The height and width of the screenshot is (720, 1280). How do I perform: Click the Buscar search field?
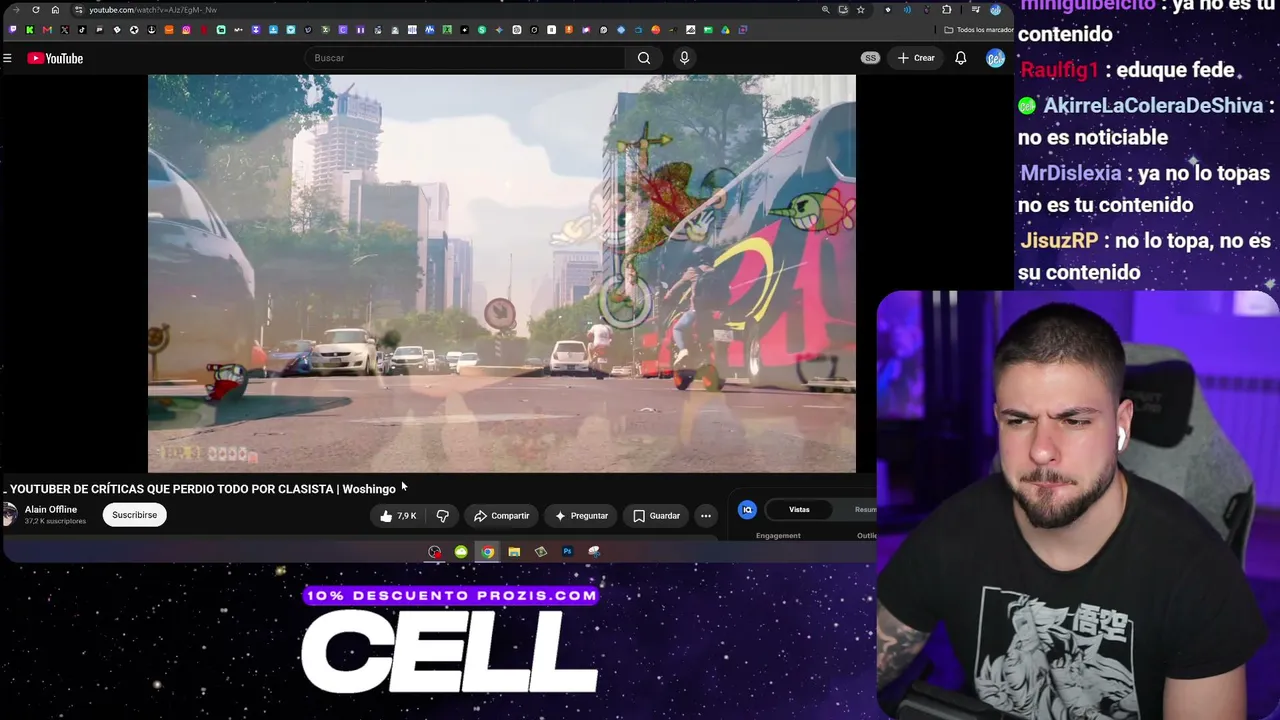coord(465,58)
